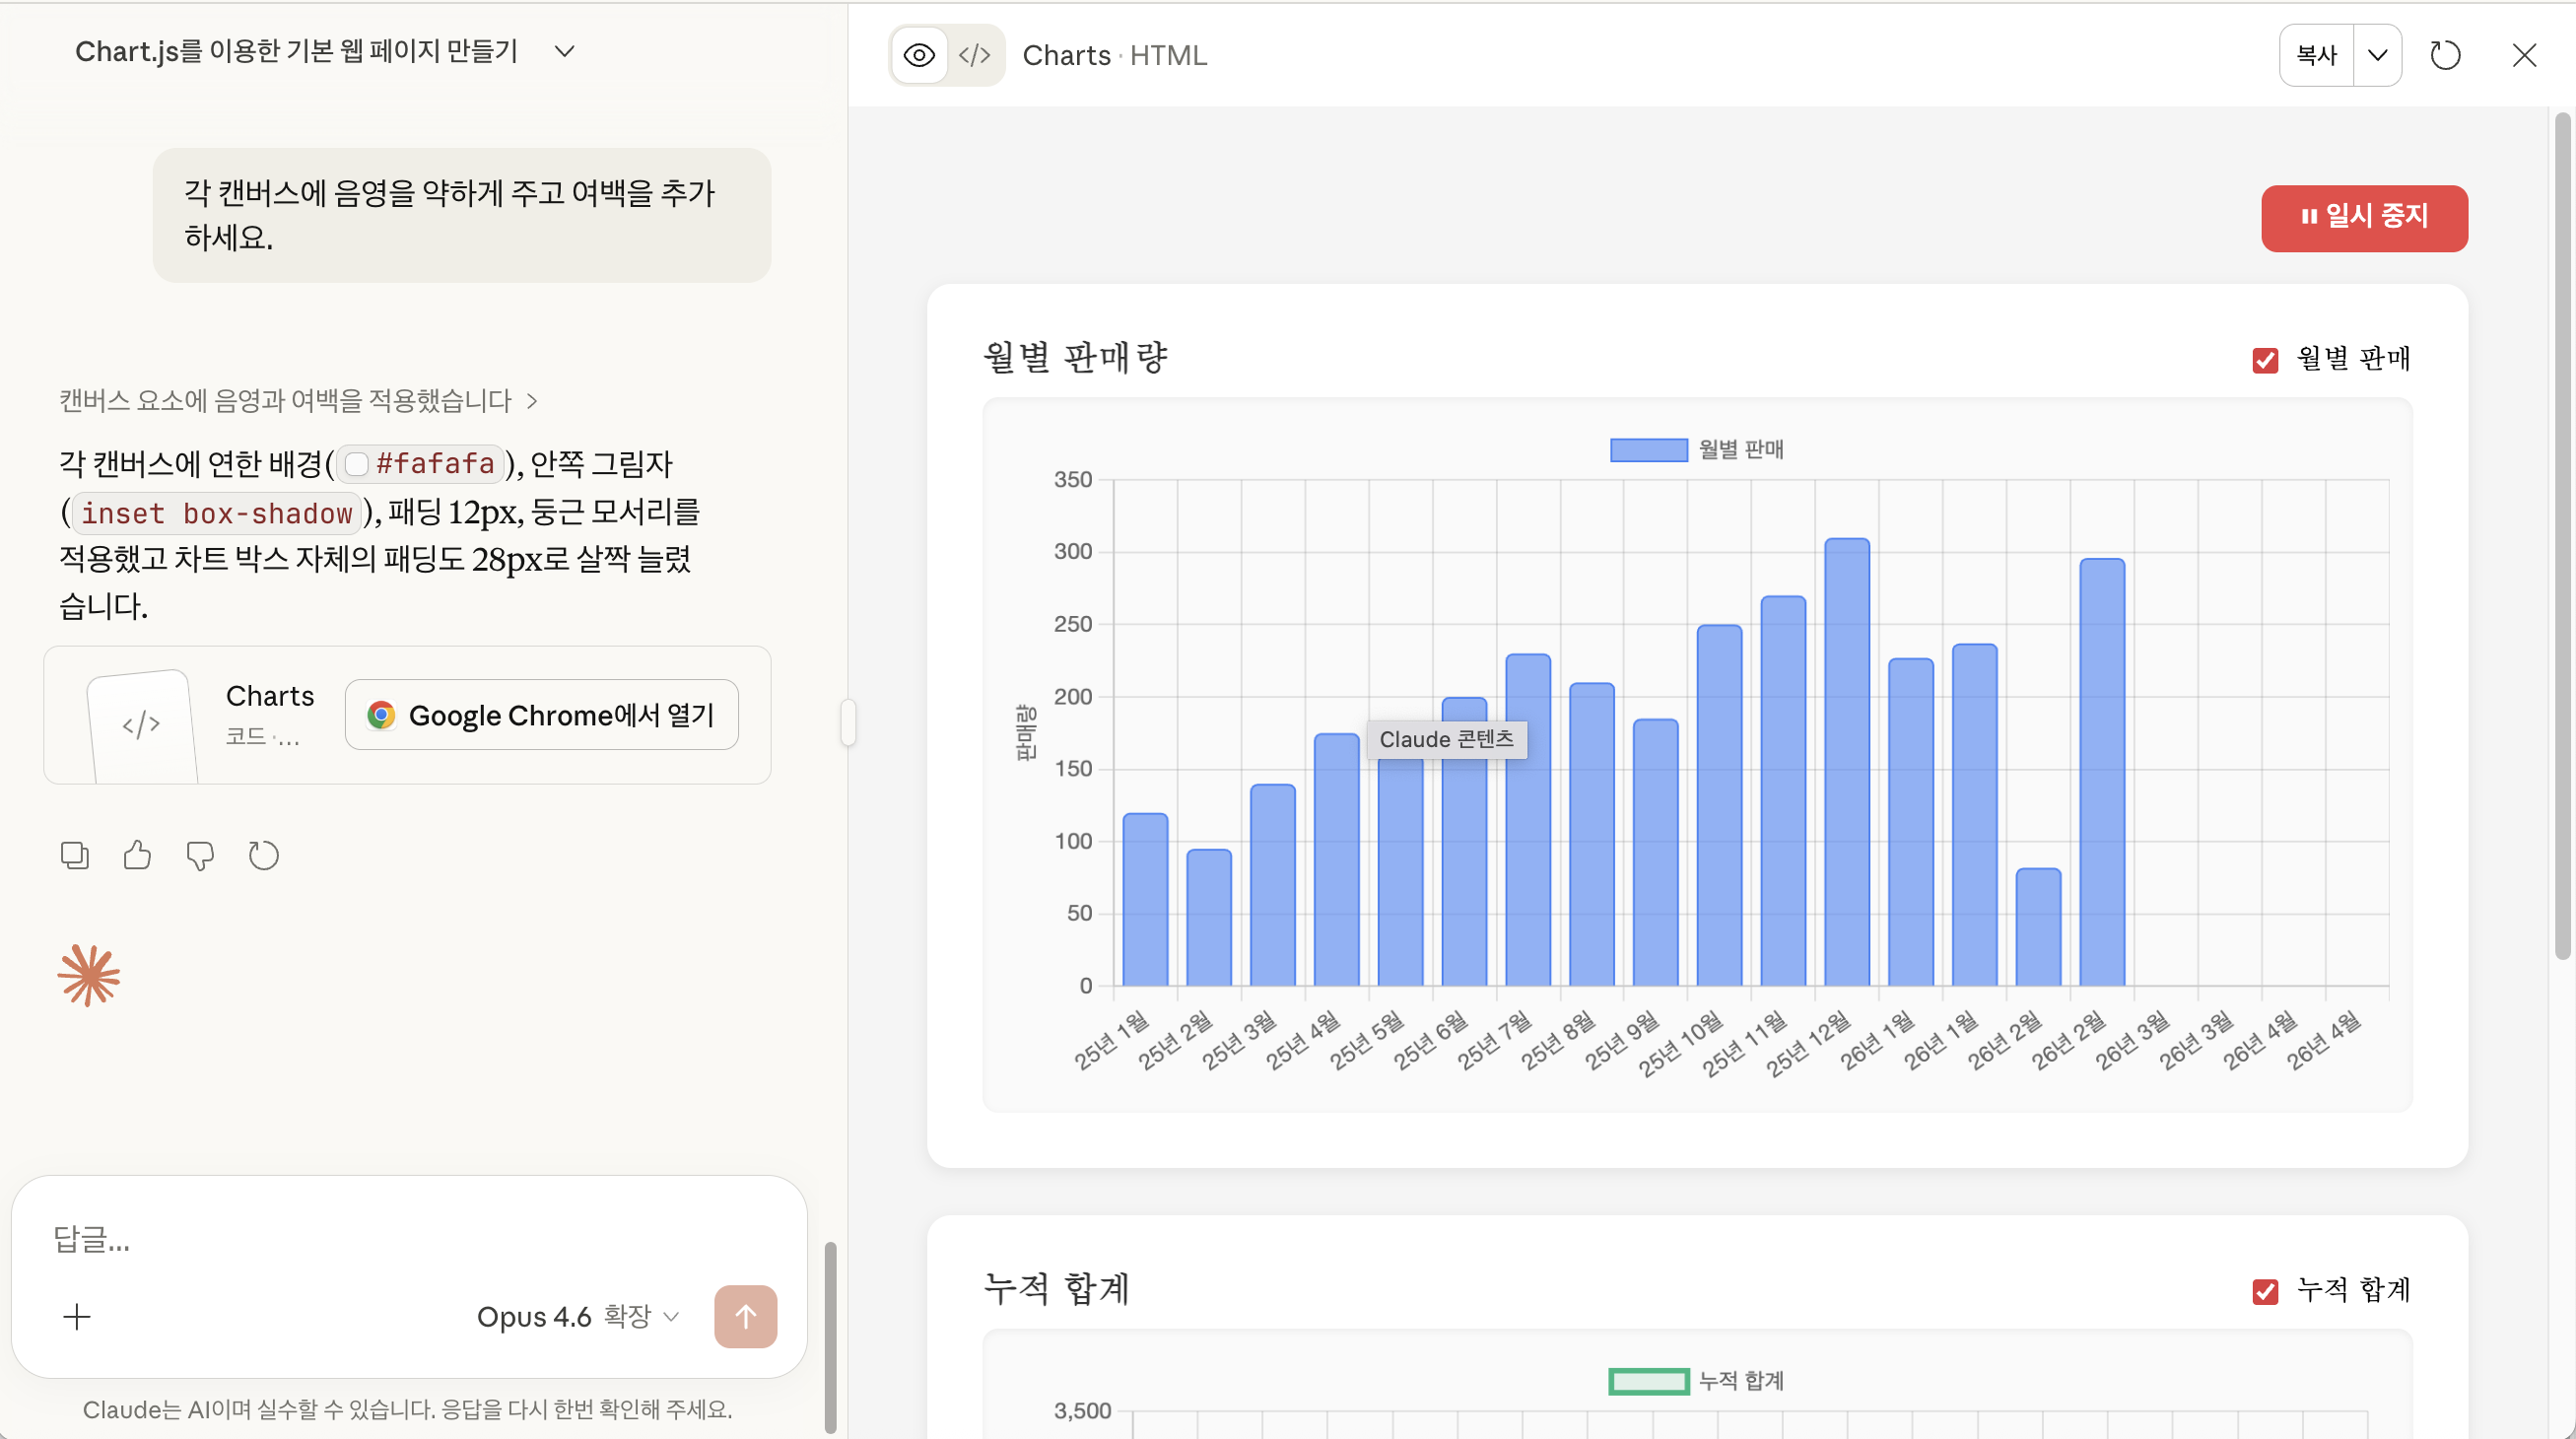Click the Charts code file icon

tap(141, 723)
